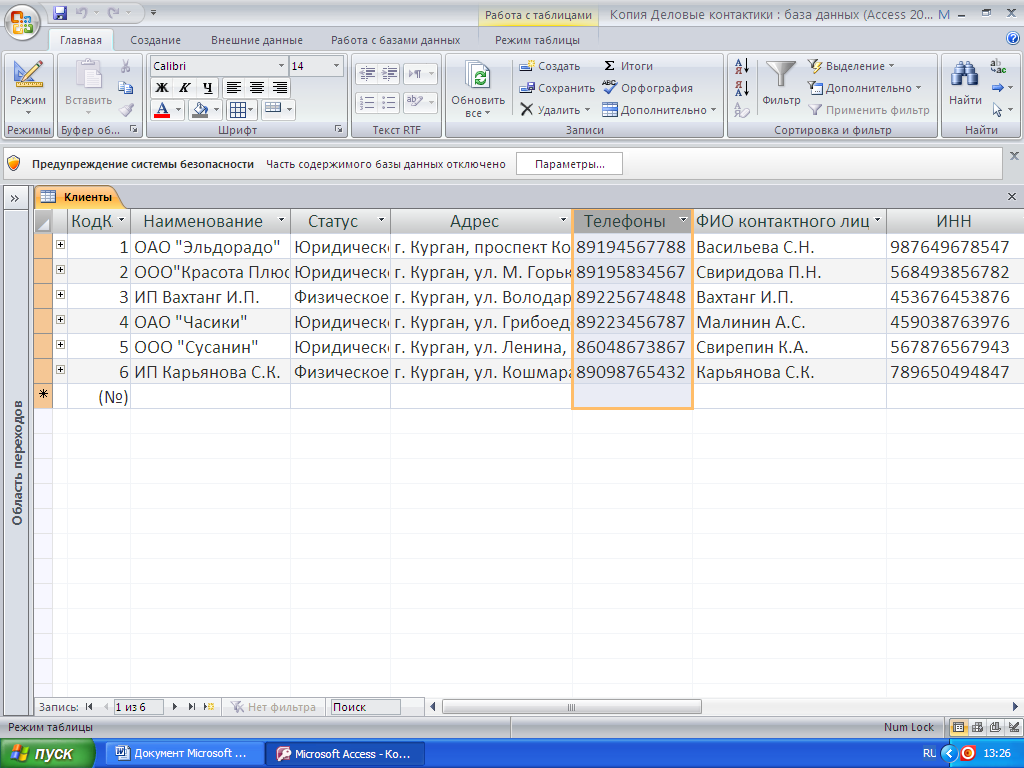The height and width of the screenshot is (768, 1024).
Task: Go to the first record
Action: click(x=89, y=707)
